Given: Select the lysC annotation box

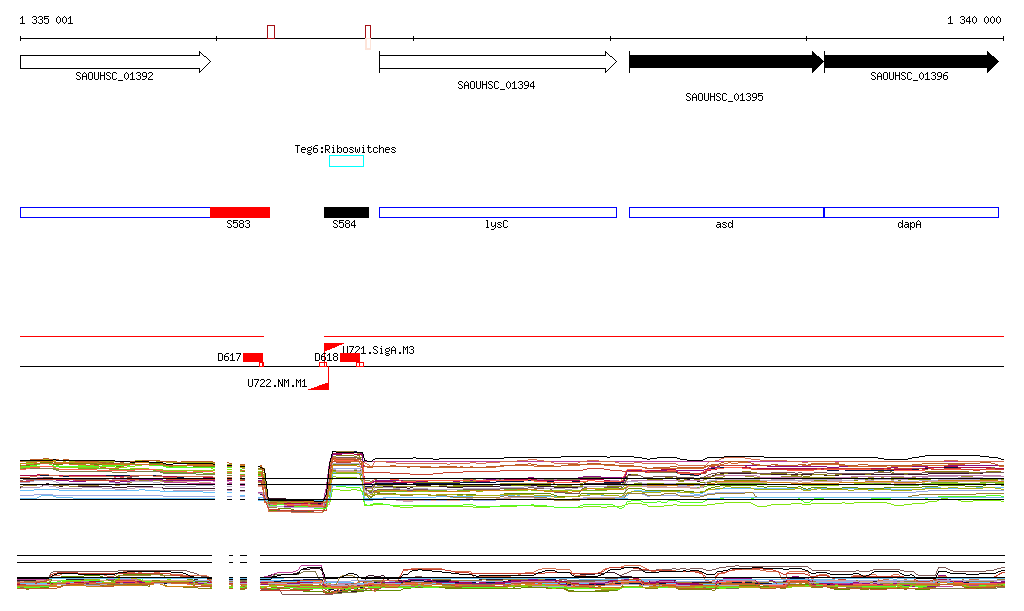Looking at the screenshot, I should point(497,212).
